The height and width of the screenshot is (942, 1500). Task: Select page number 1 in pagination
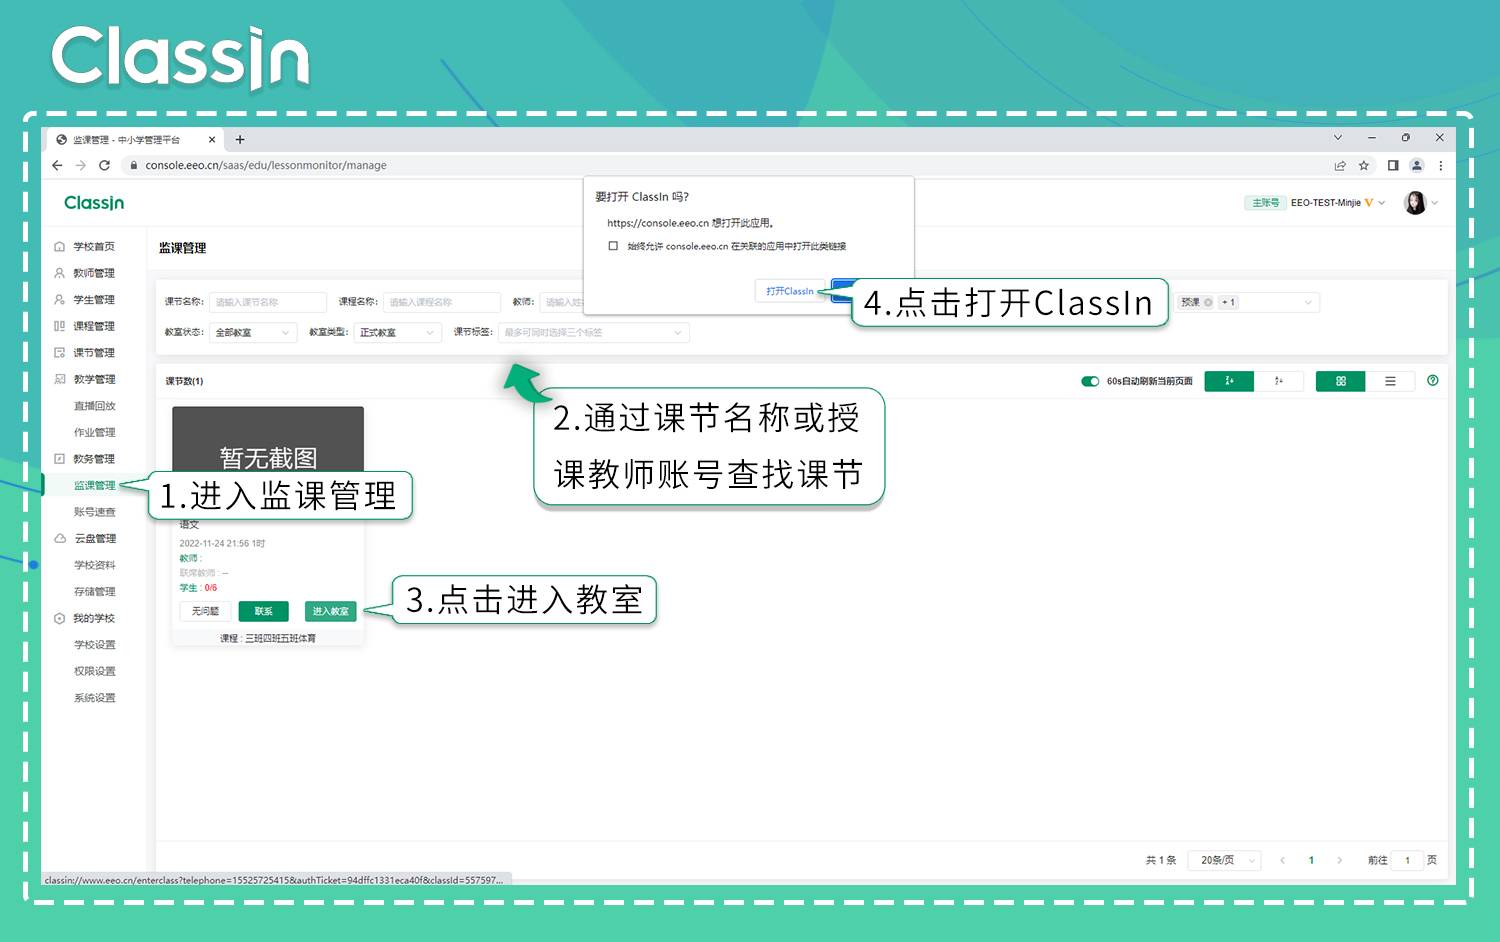pos(1311,860)
